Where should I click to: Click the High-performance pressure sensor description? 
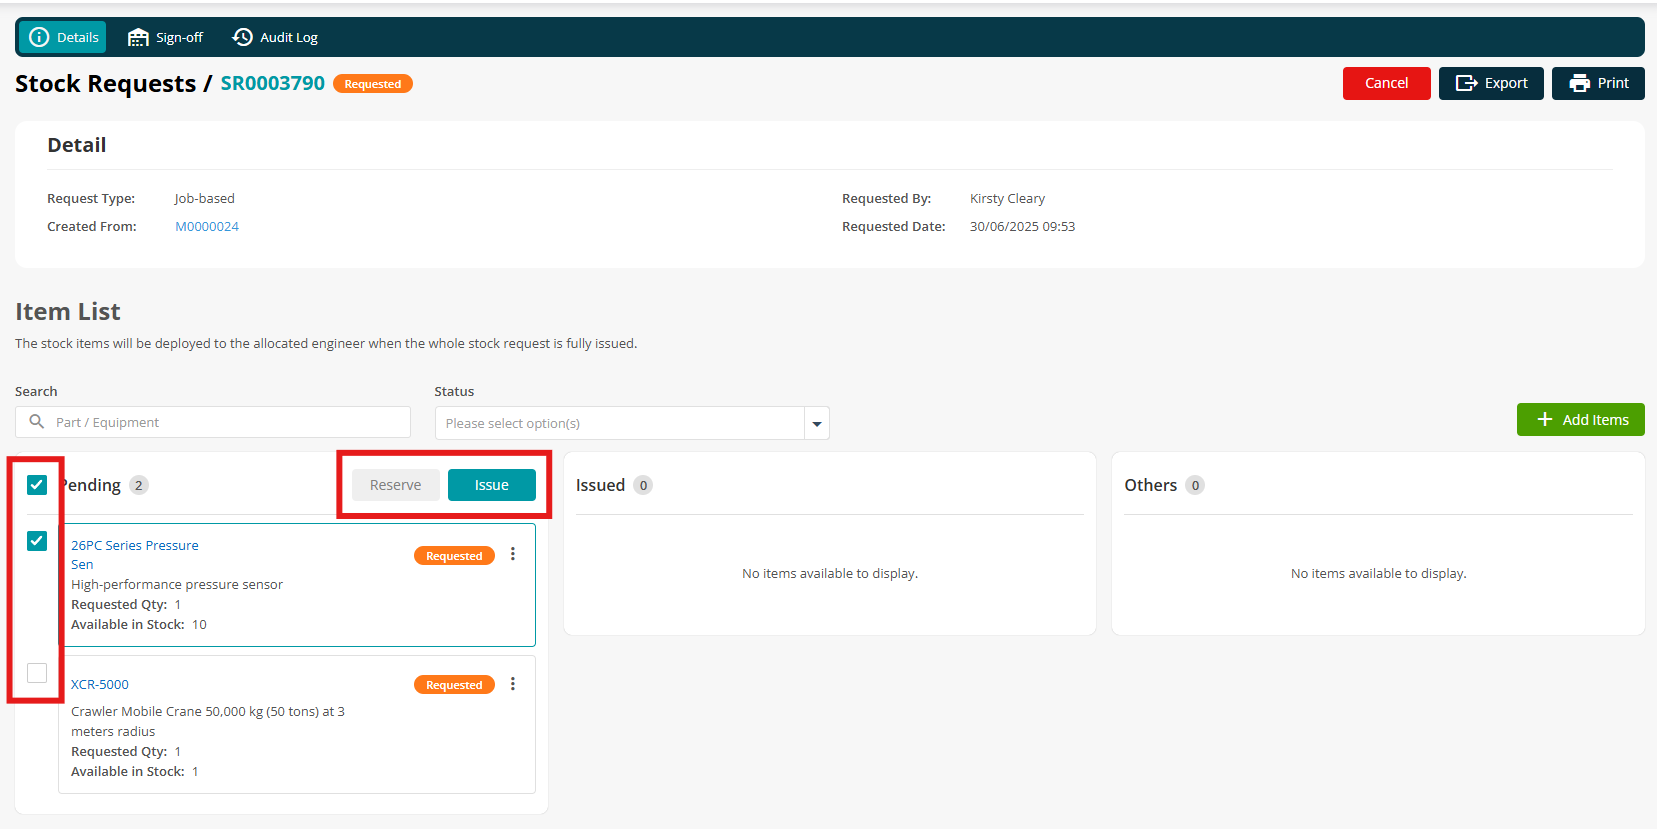click(x=177, y=584)
